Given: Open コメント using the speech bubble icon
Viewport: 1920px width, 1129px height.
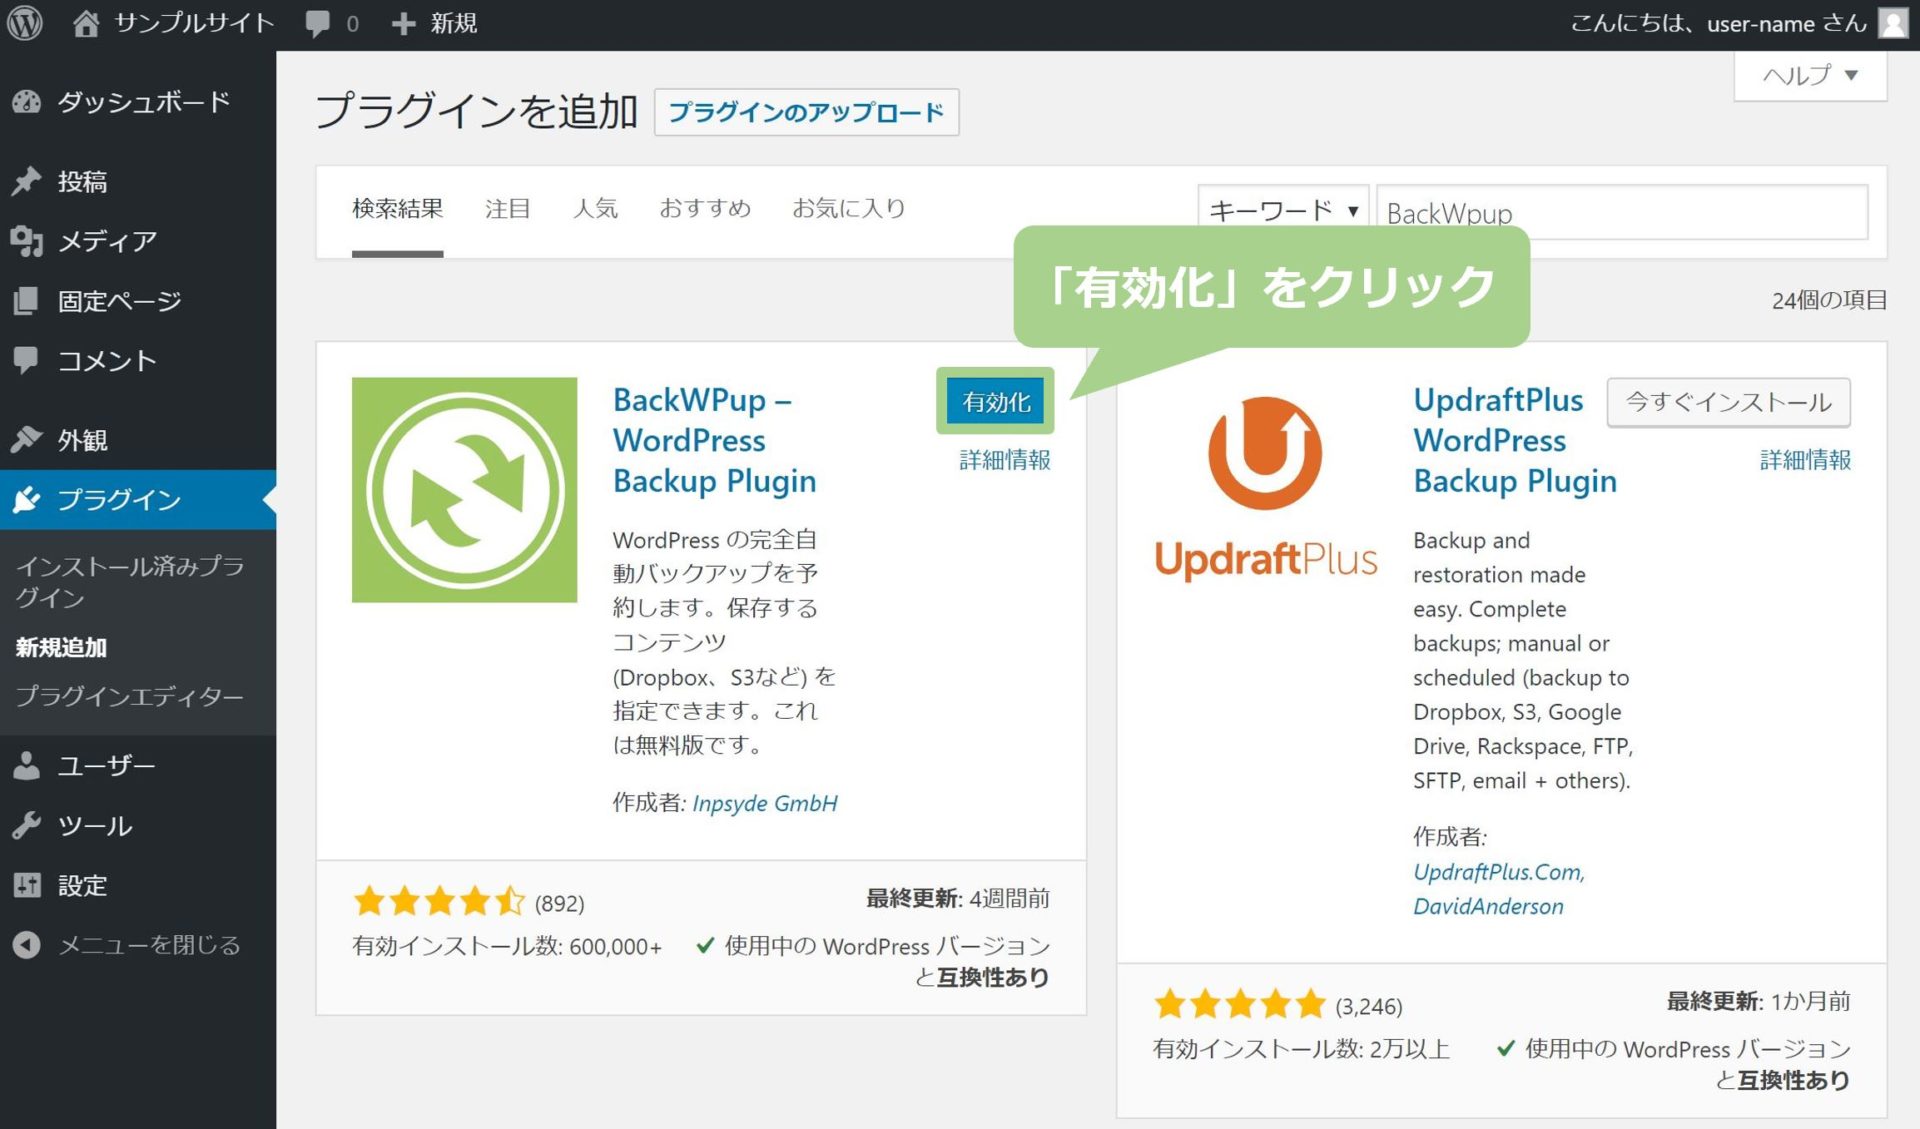Looking at the screenshot, I should (x=27, y=361).
